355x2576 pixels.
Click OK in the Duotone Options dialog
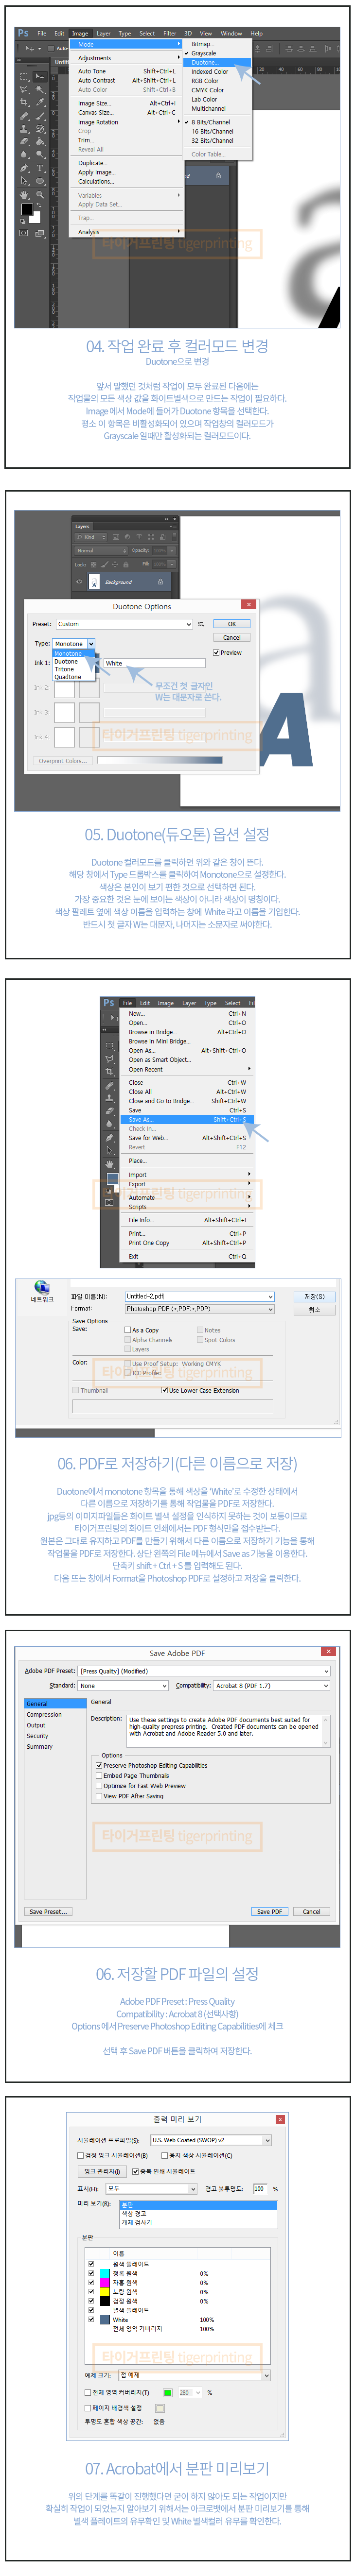coord(232,624)
